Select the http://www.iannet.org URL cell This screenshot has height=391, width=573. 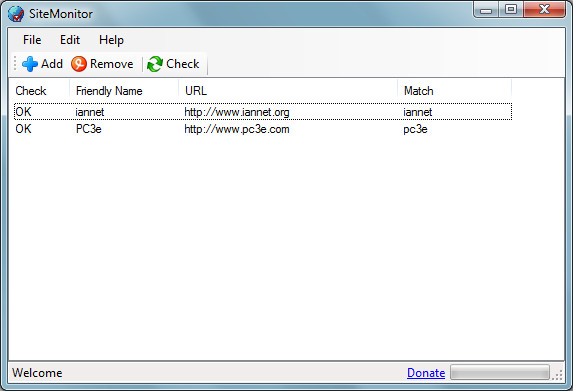pos(237,112)
